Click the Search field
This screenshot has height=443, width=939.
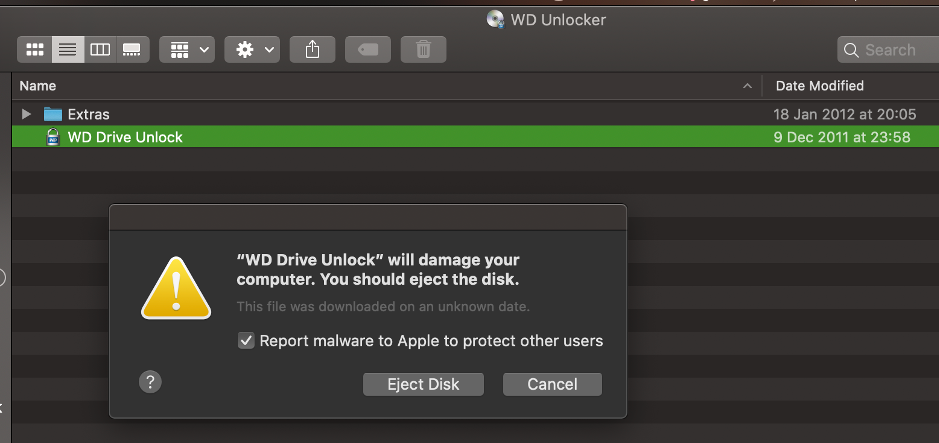(888, 49)
